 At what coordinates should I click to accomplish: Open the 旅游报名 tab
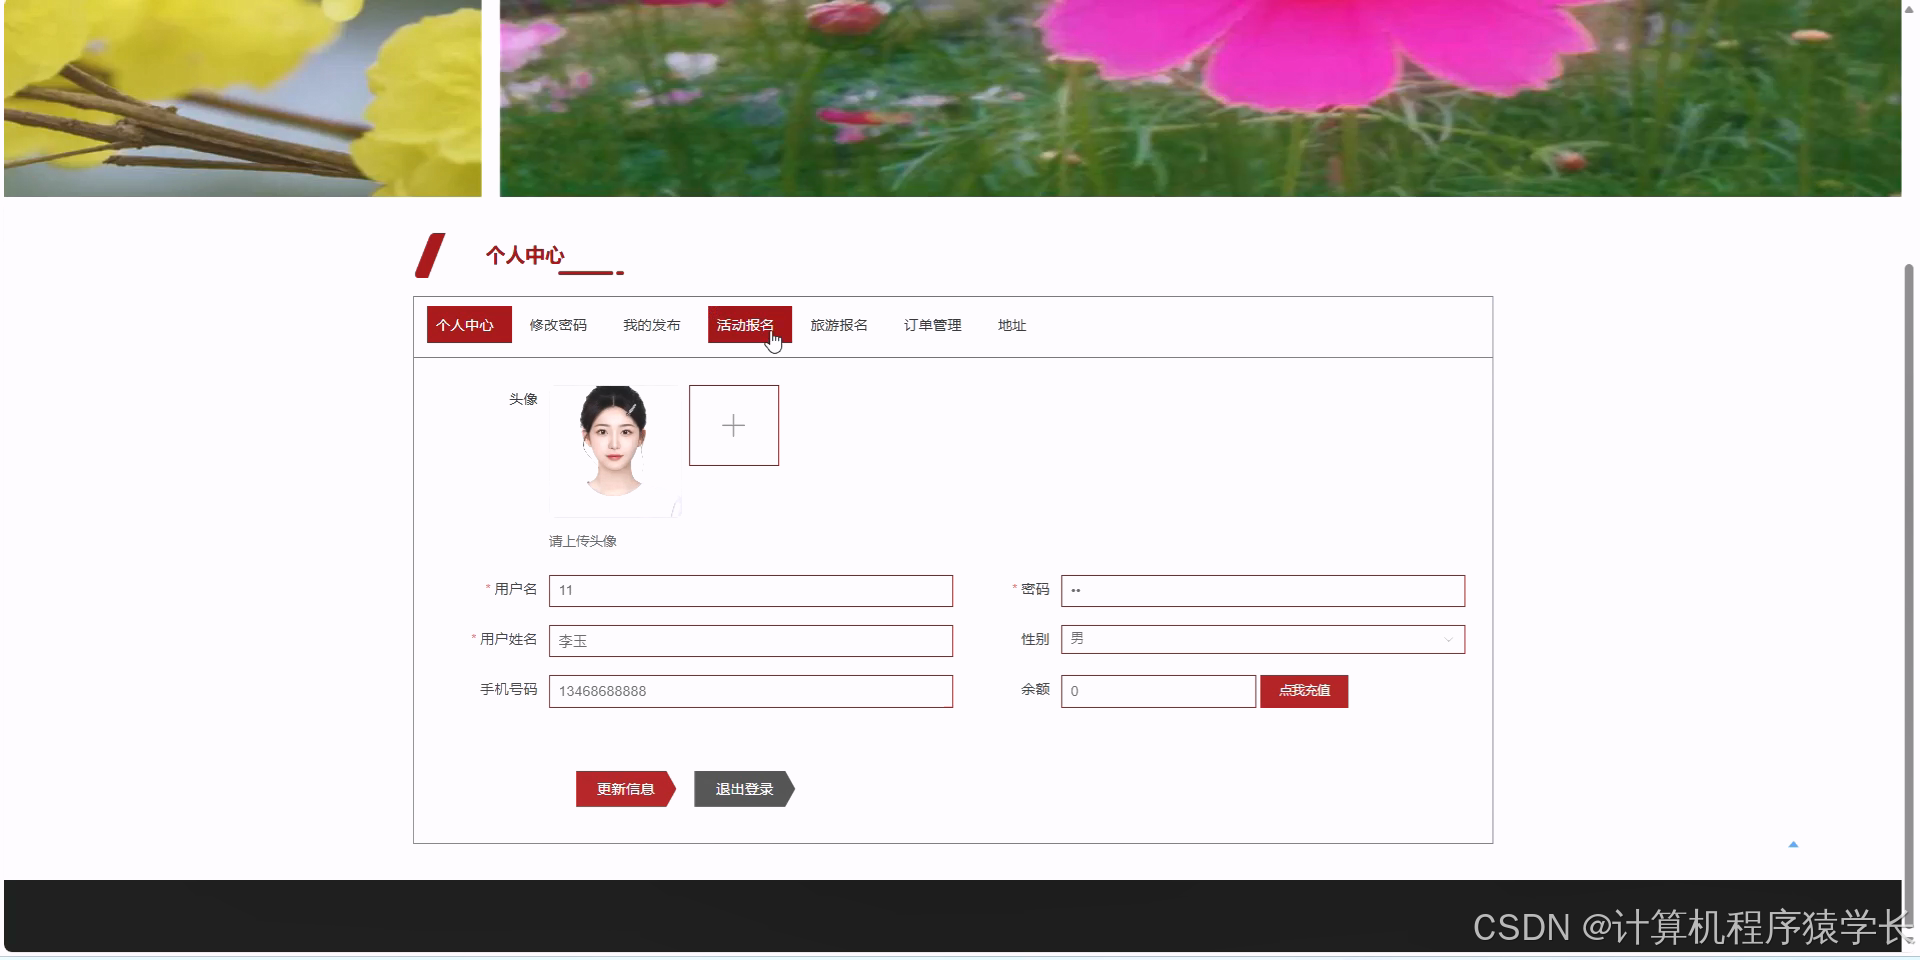840,325
